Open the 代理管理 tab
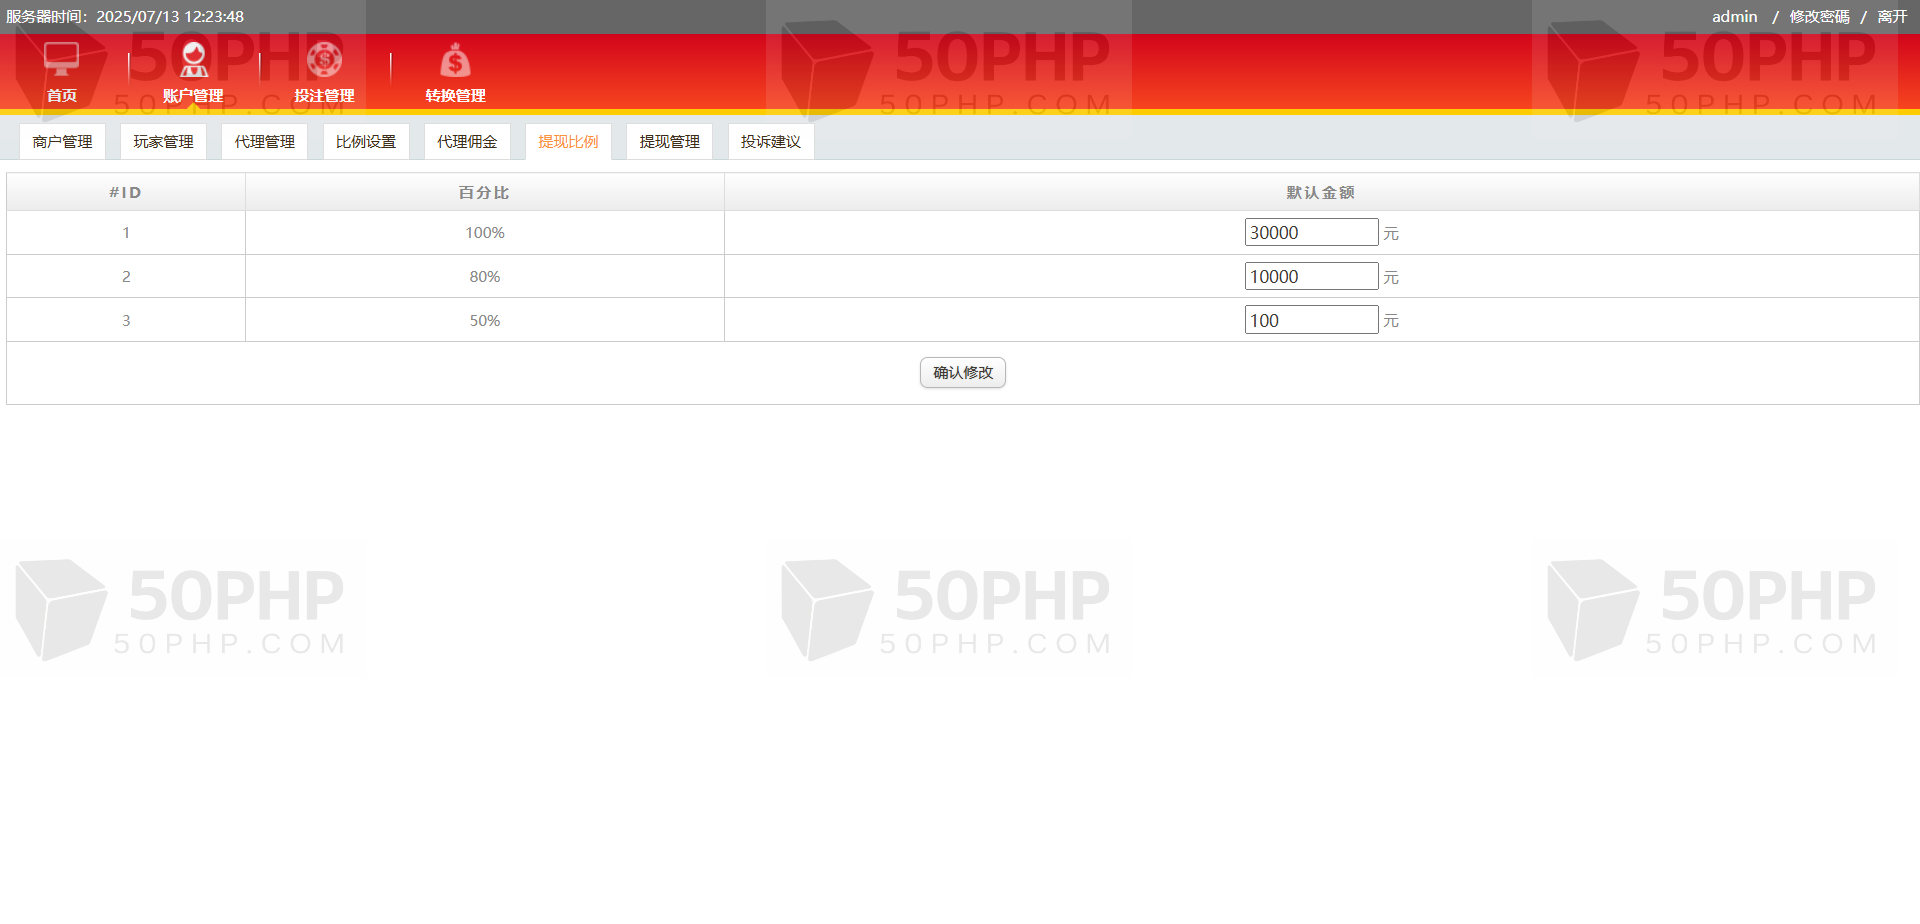The image size is (1920, 924). click(x=264, y=142)
